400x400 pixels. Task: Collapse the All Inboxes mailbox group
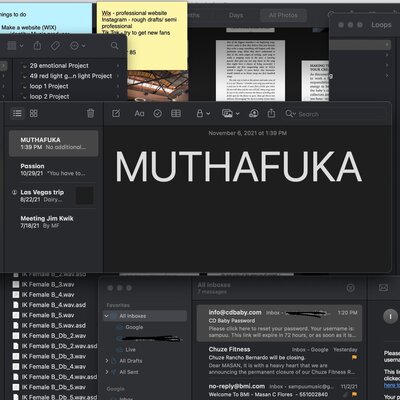106,316
